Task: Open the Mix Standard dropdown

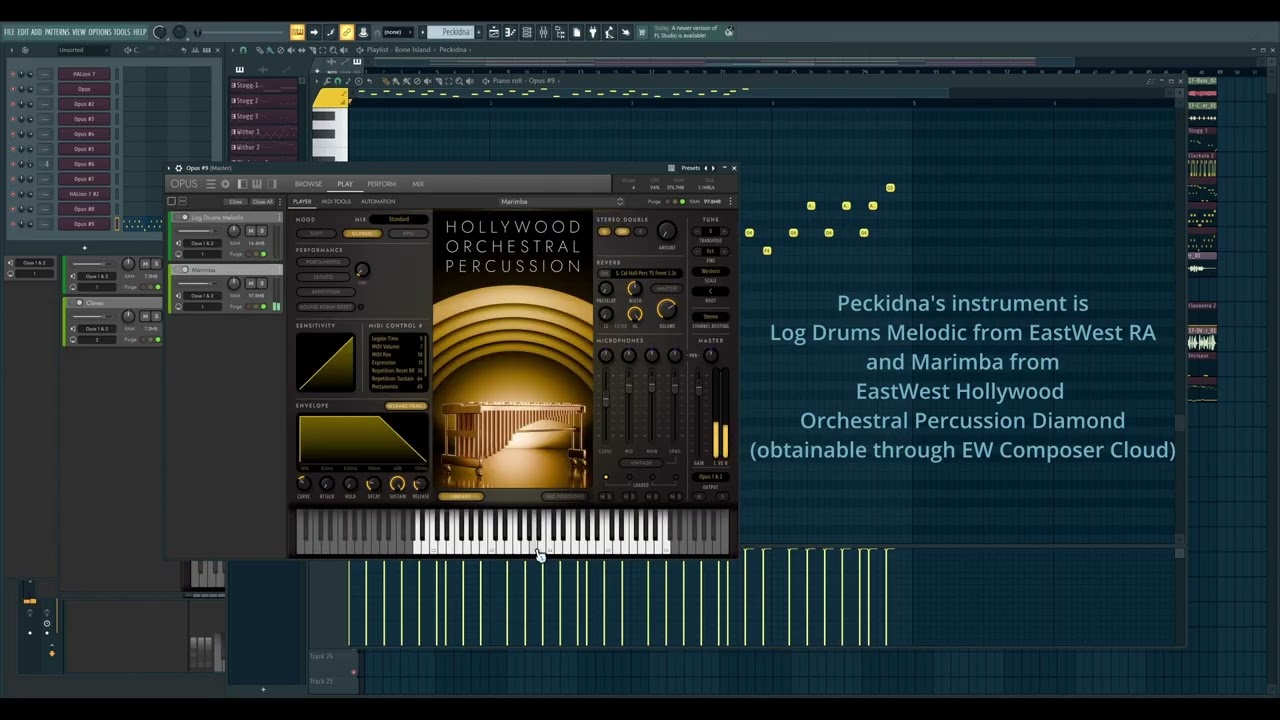Action: [x=399, y=219]
